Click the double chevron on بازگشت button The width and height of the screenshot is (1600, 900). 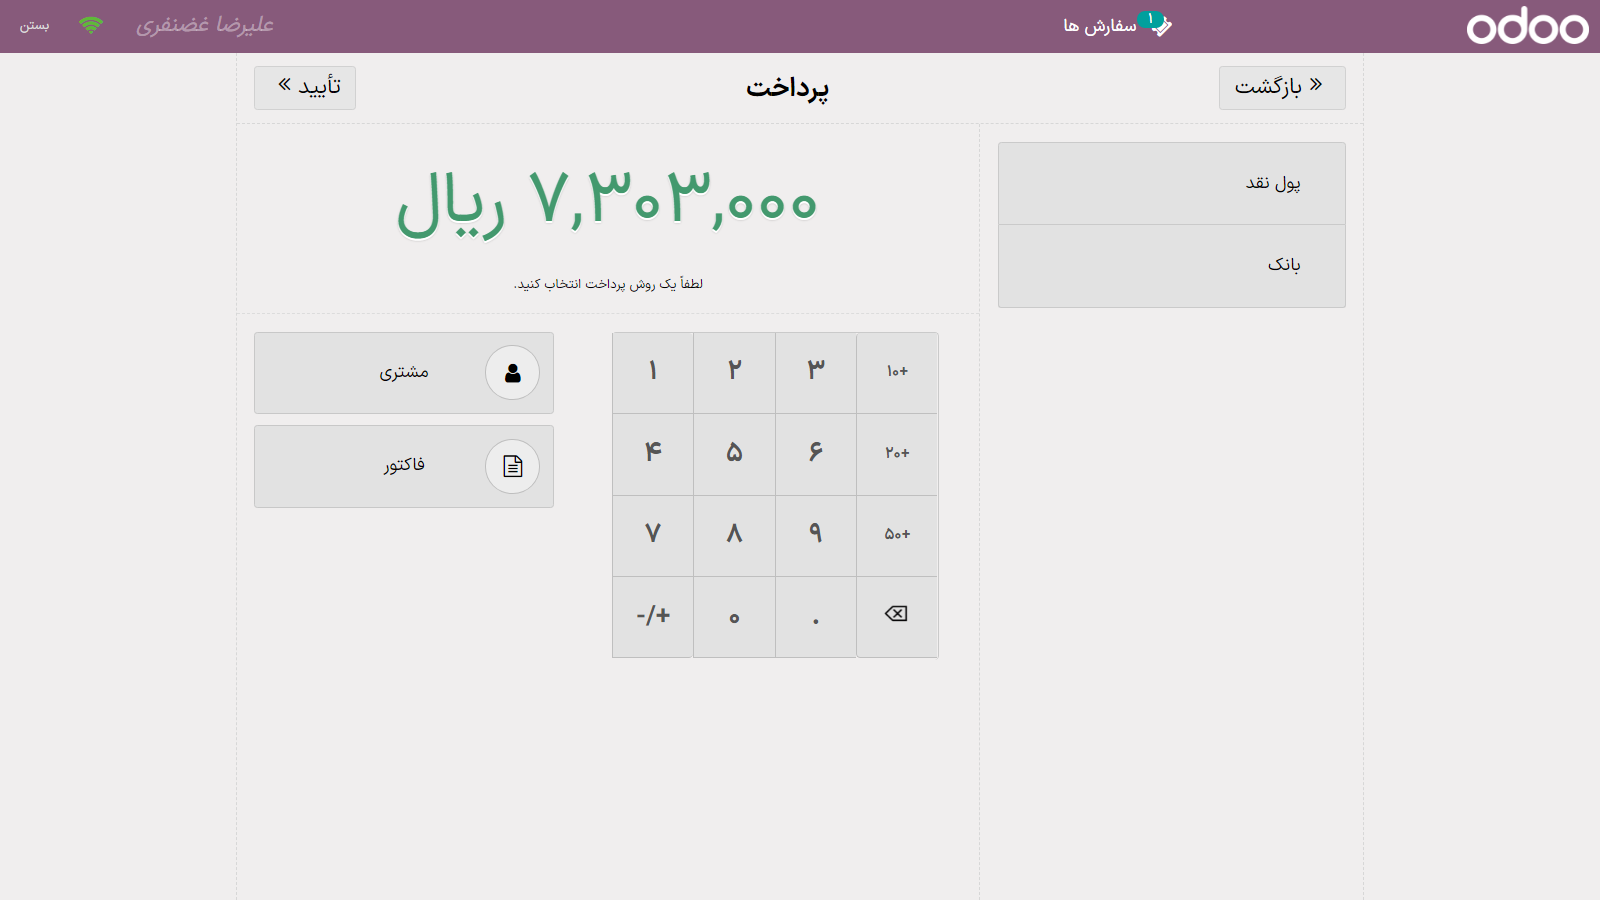1316,85
